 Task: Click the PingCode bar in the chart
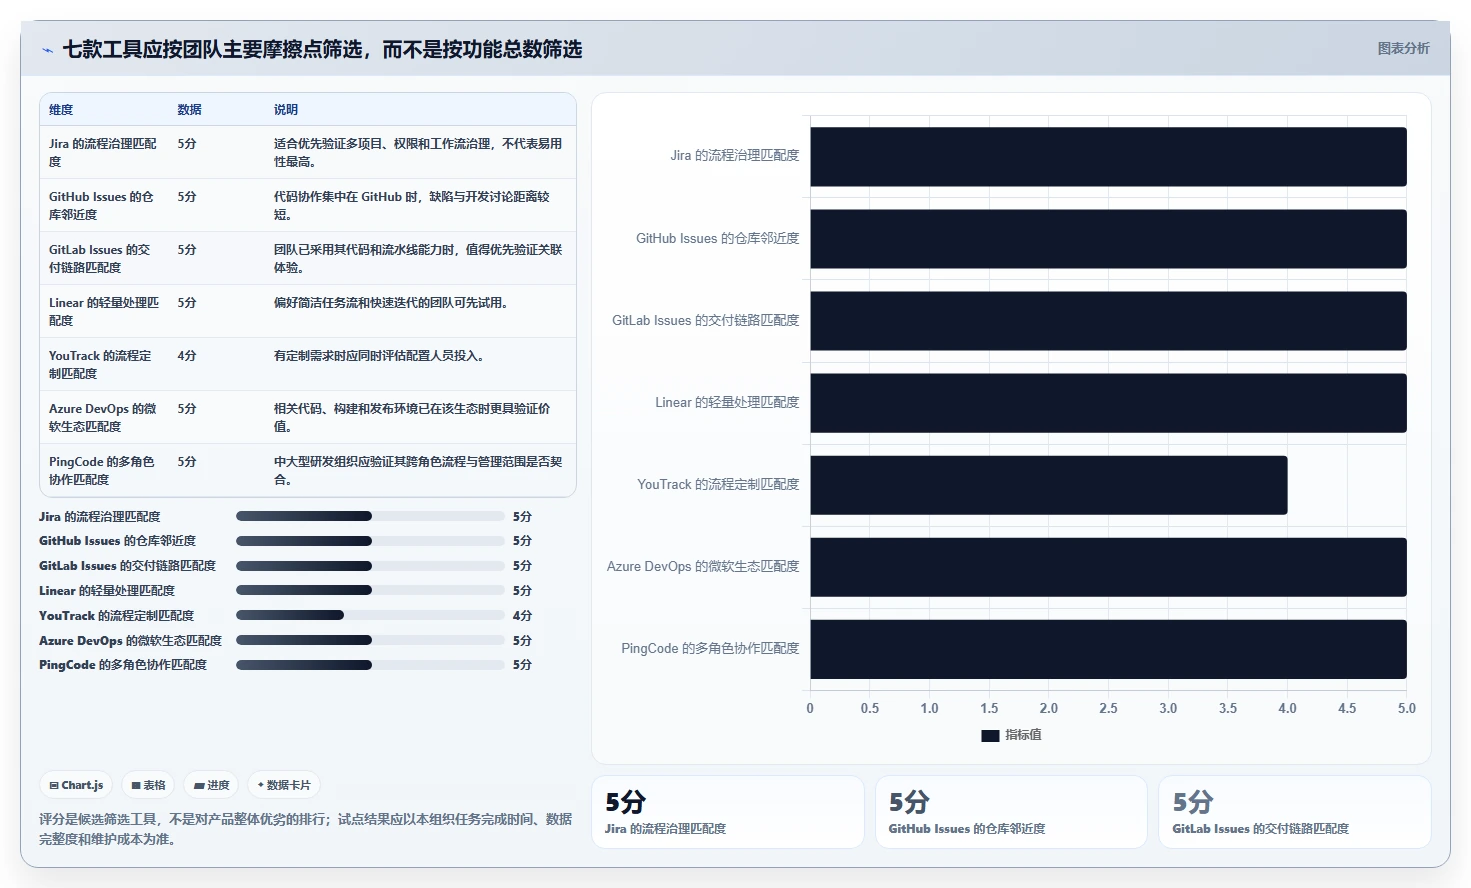pos(1108,649)
